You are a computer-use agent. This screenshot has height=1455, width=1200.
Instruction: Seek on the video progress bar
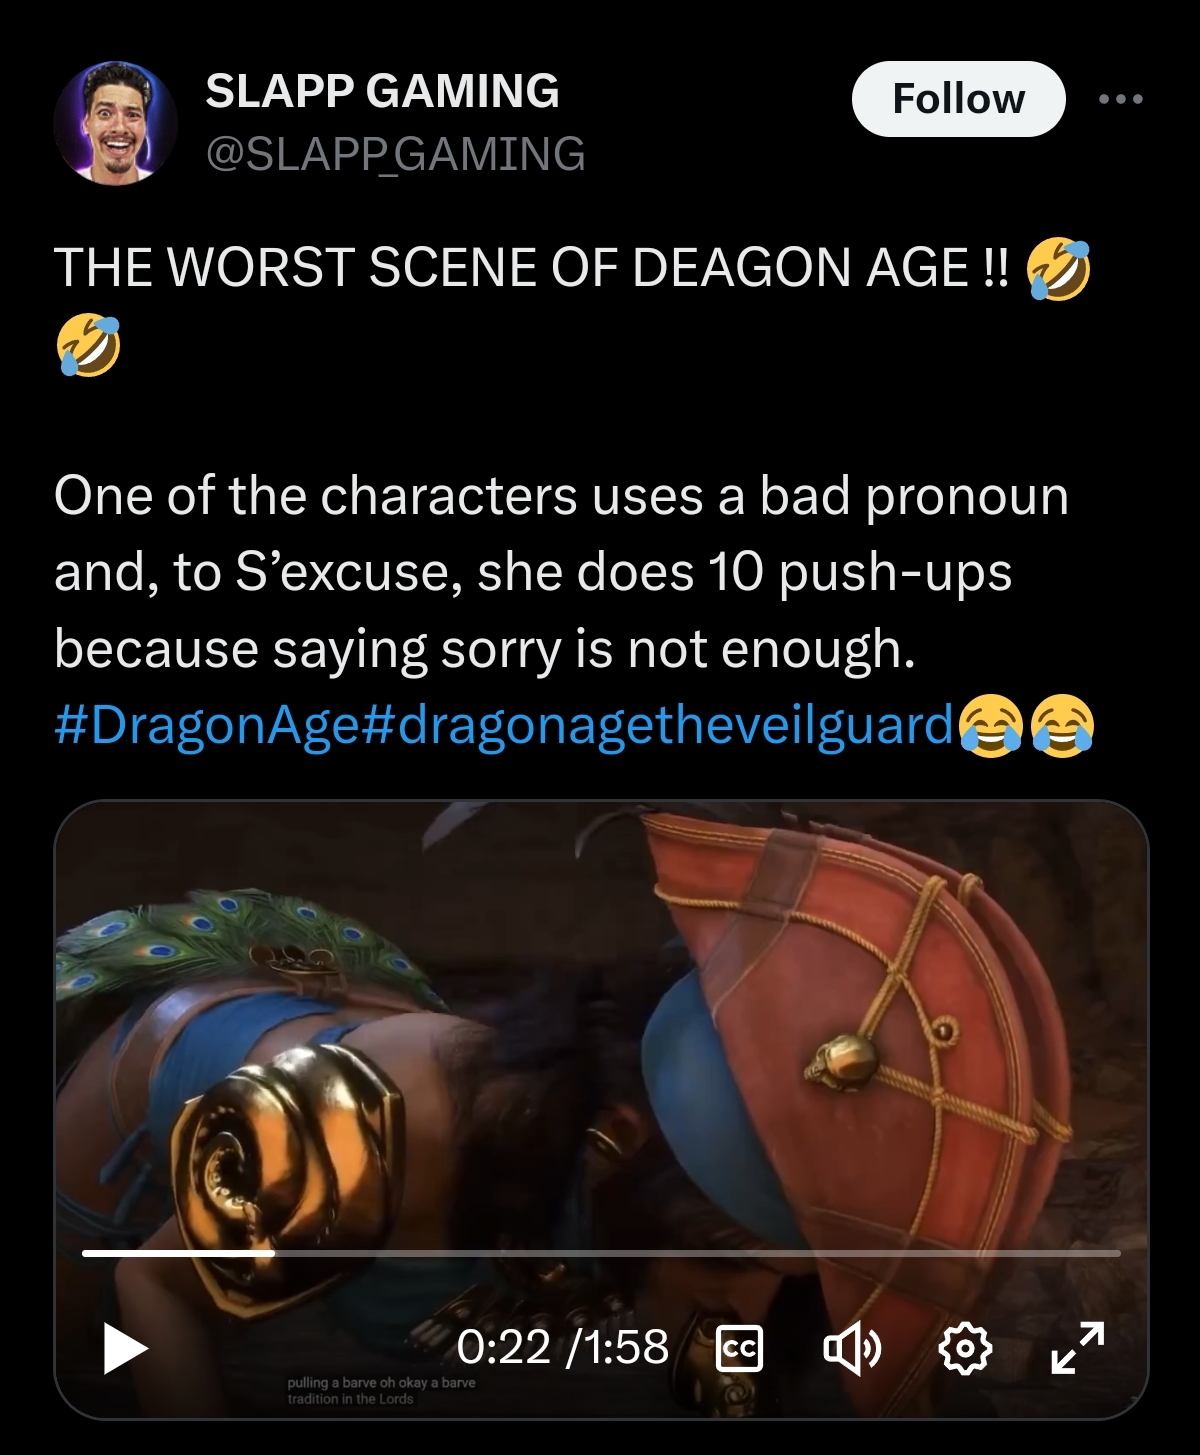(601, 1253)
